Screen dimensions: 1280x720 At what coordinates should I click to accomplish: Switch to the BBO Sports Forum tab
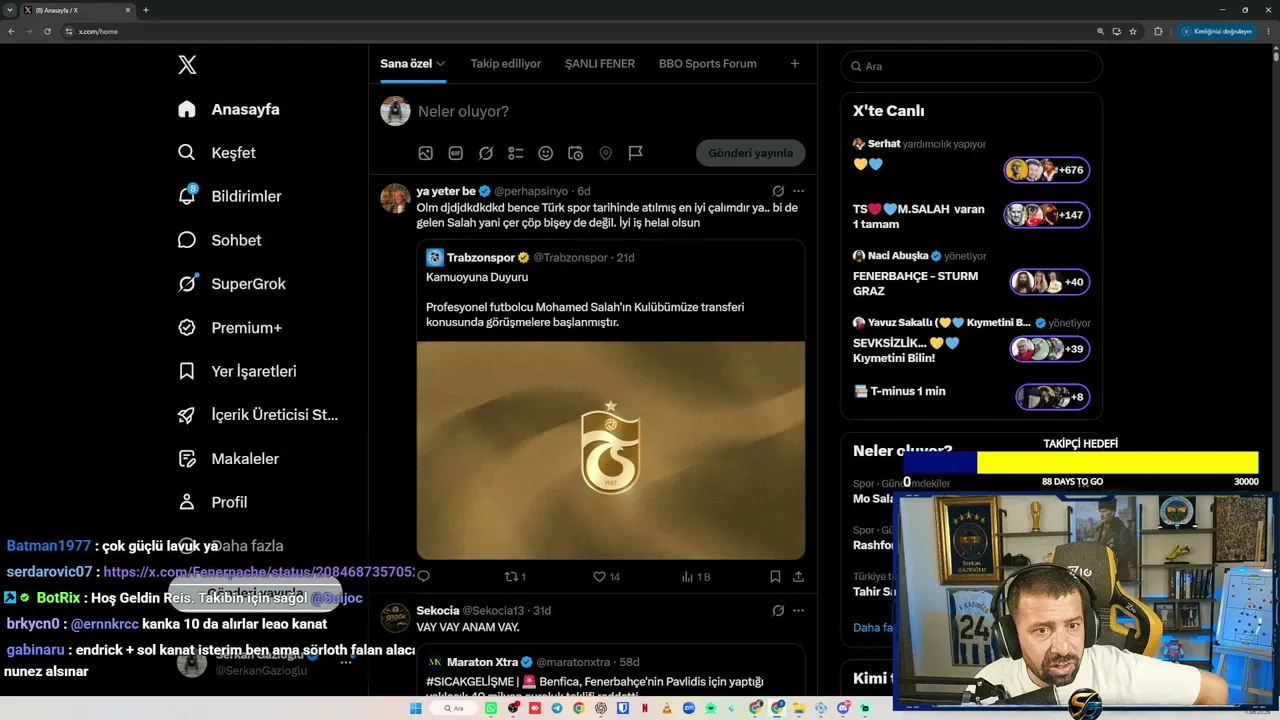pos(708,64)
